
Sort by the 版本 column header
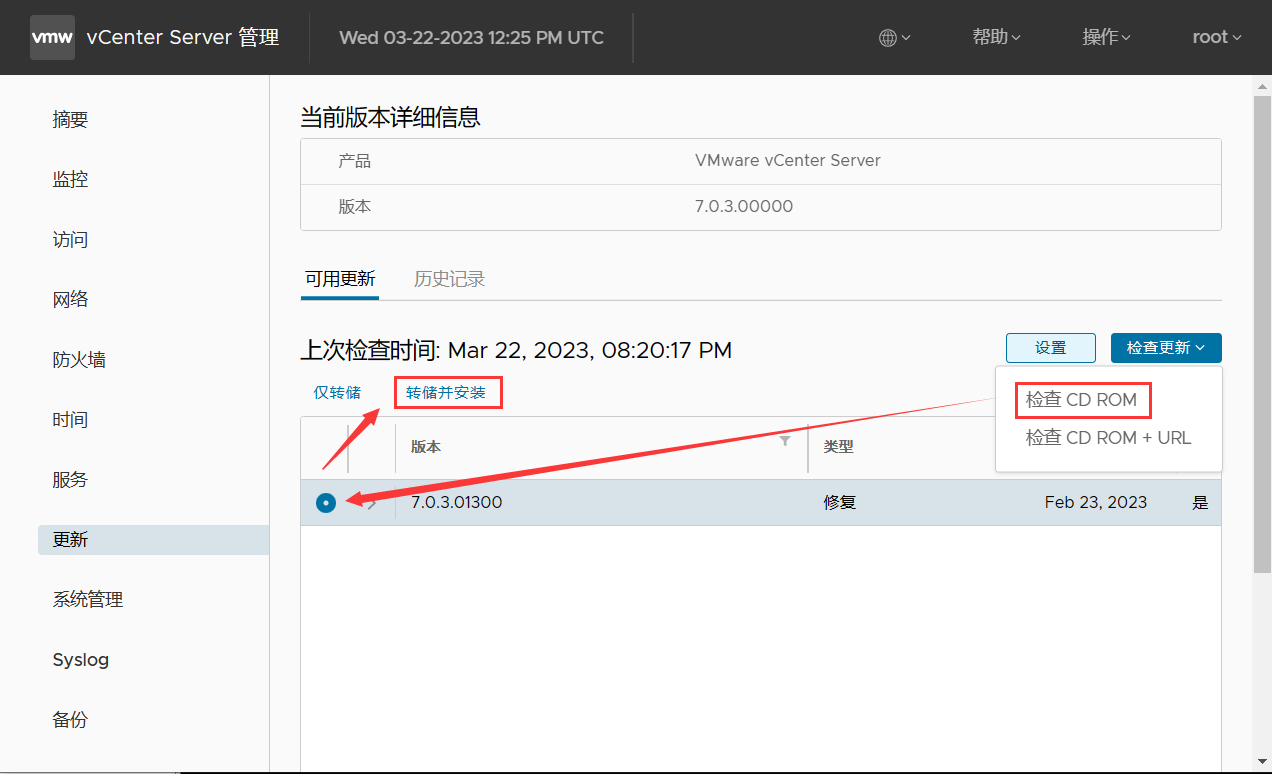[426, 447]
